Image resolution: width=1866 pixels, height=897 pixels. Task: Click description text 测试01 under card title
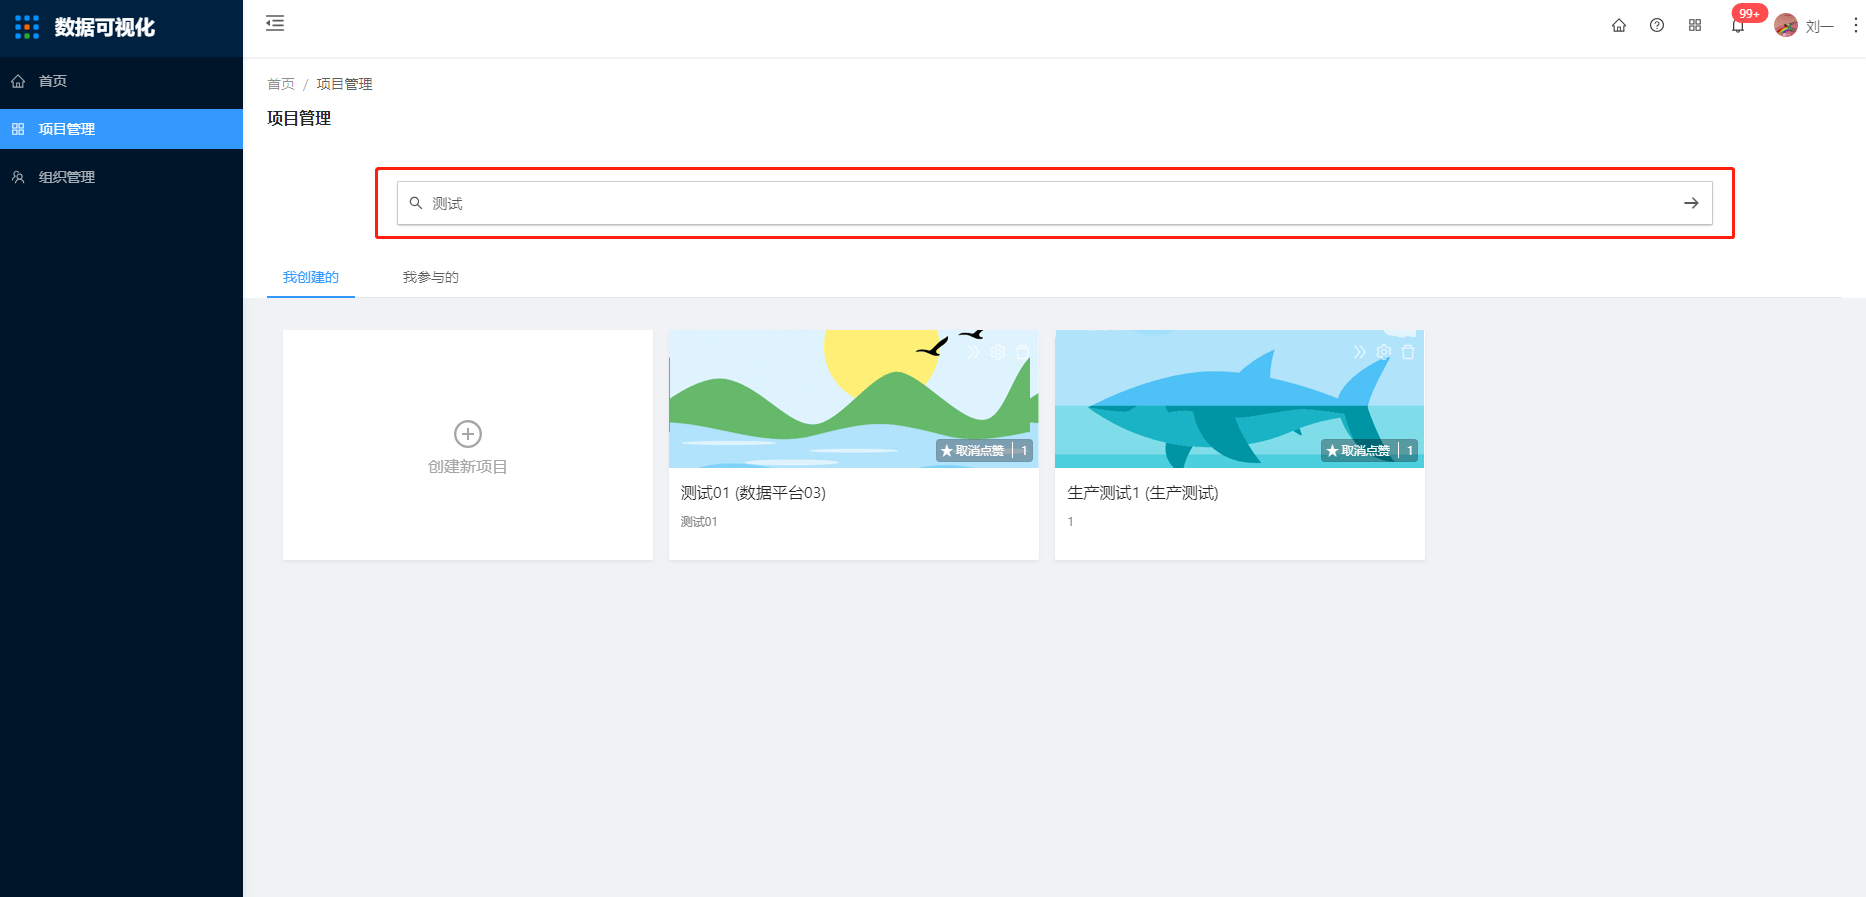[x=699, y=522]
